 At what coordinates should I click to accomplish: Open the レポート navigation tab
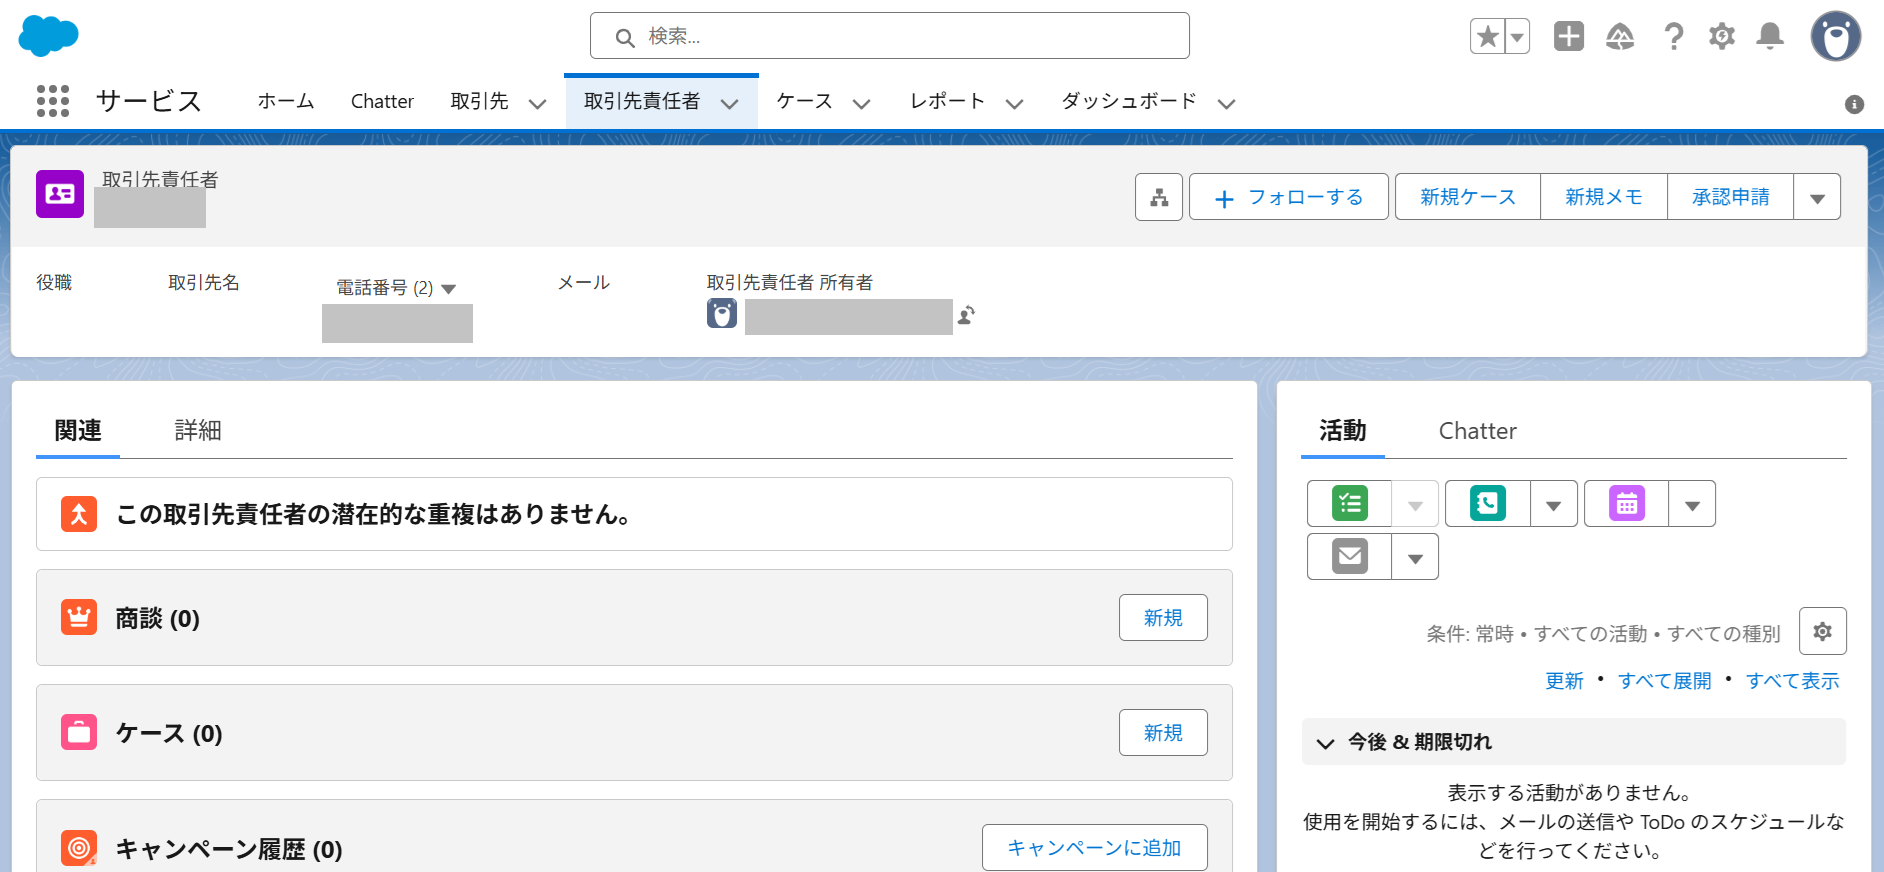click(x=948, y=101)
